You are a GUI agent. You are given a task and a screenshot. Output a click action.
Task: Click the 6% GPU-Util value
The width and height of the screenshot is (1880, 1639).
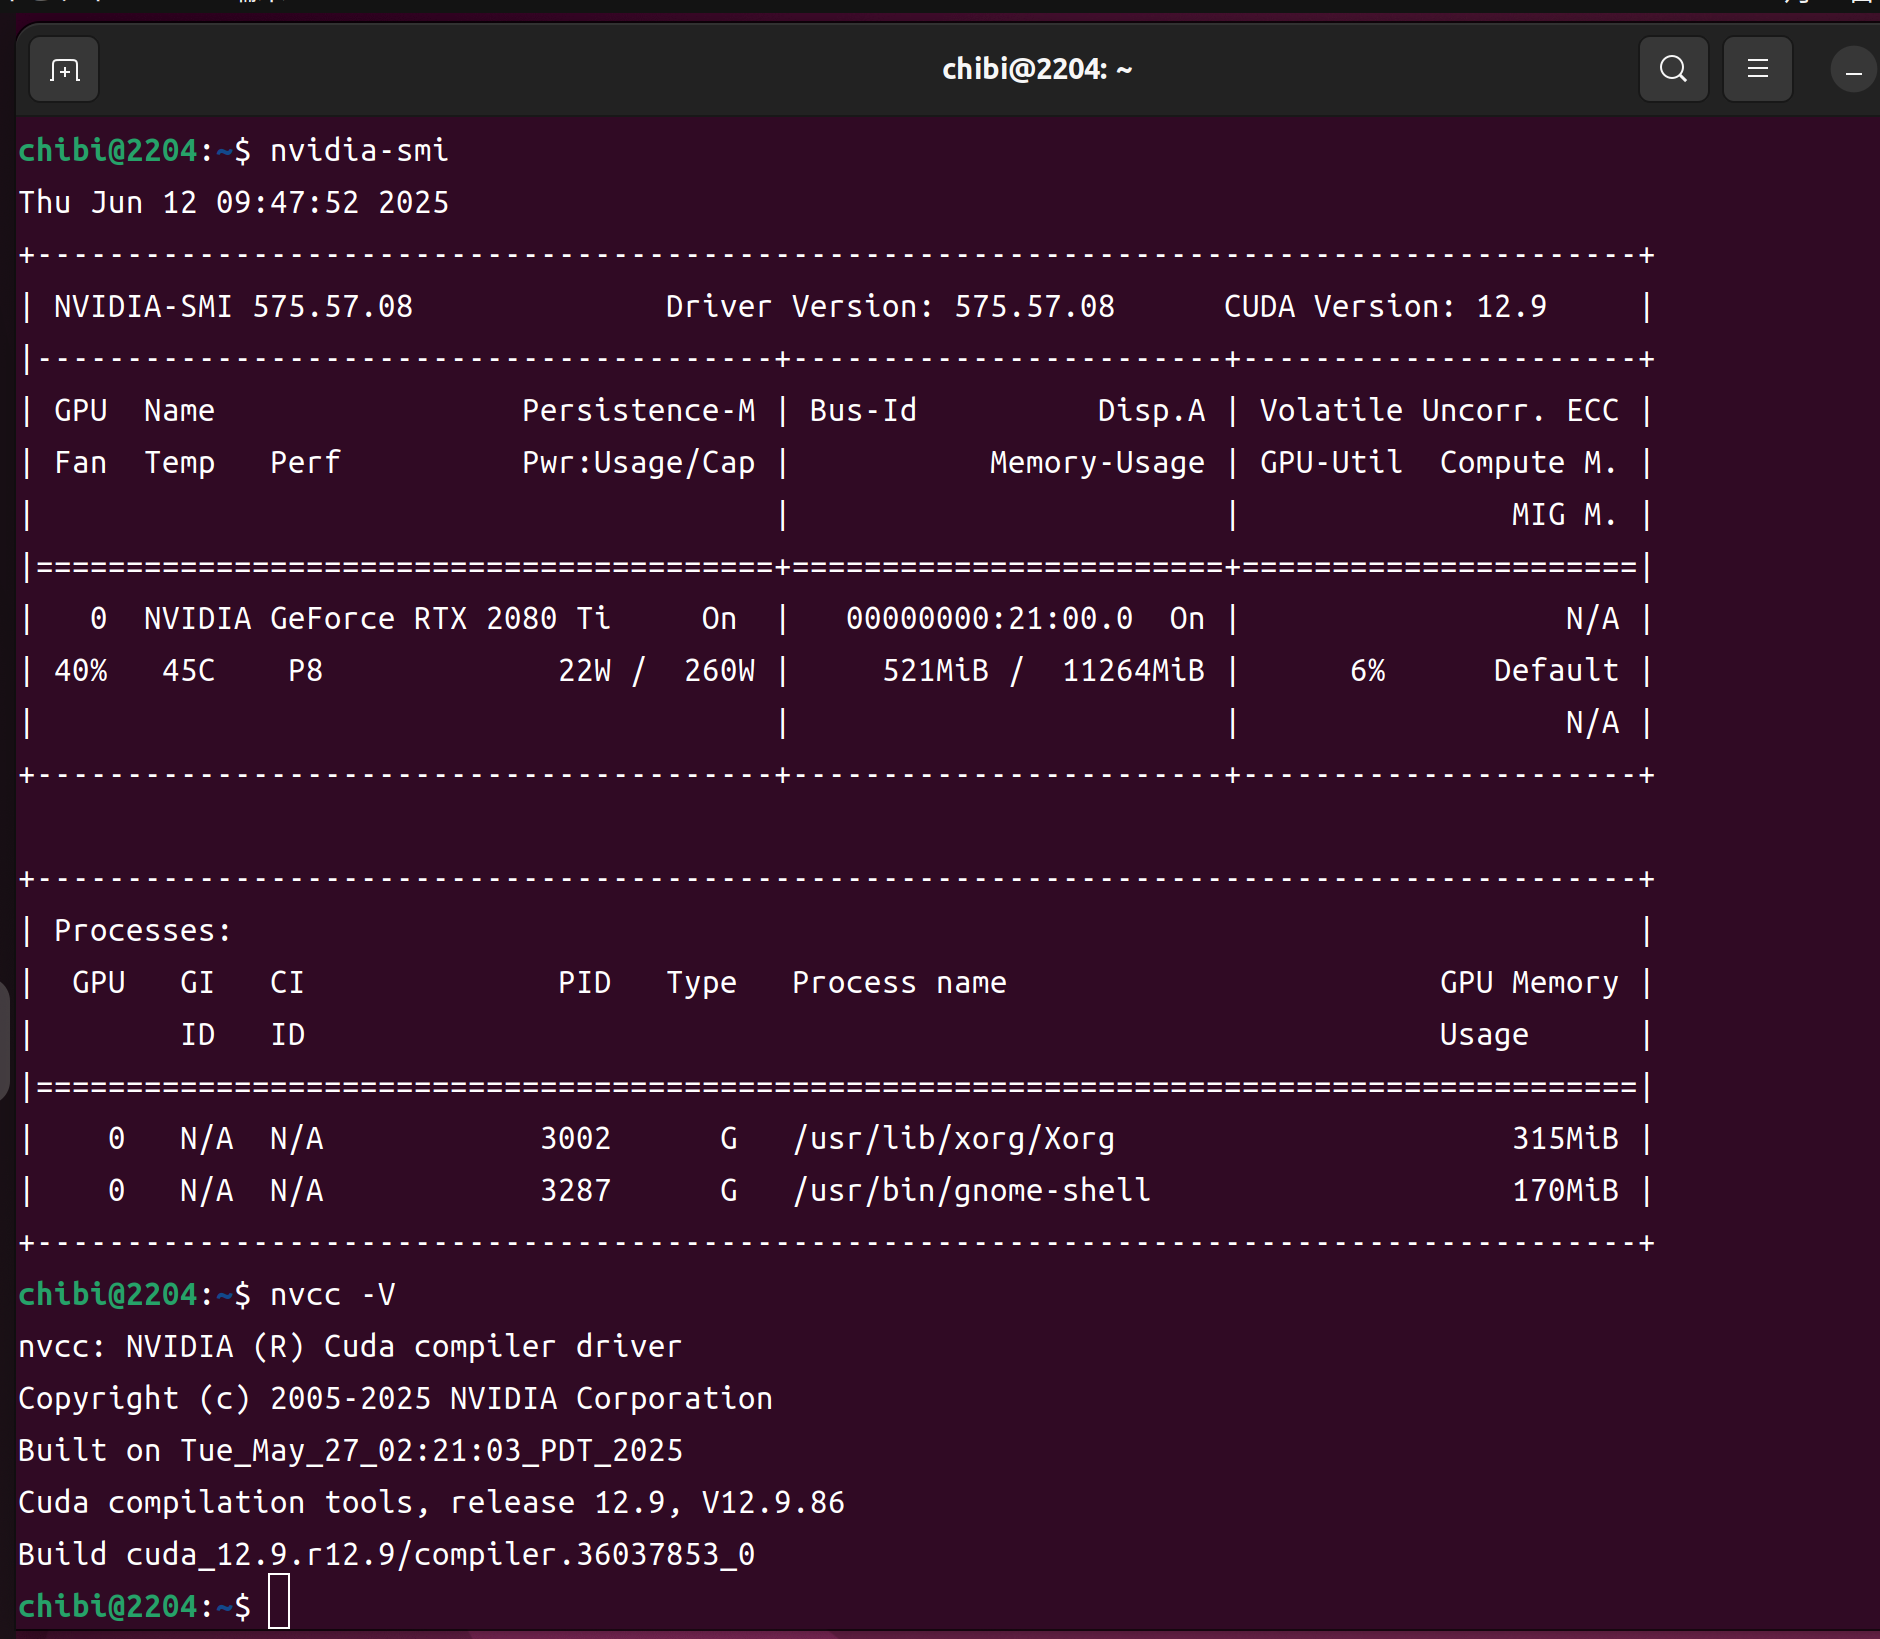1367,671
